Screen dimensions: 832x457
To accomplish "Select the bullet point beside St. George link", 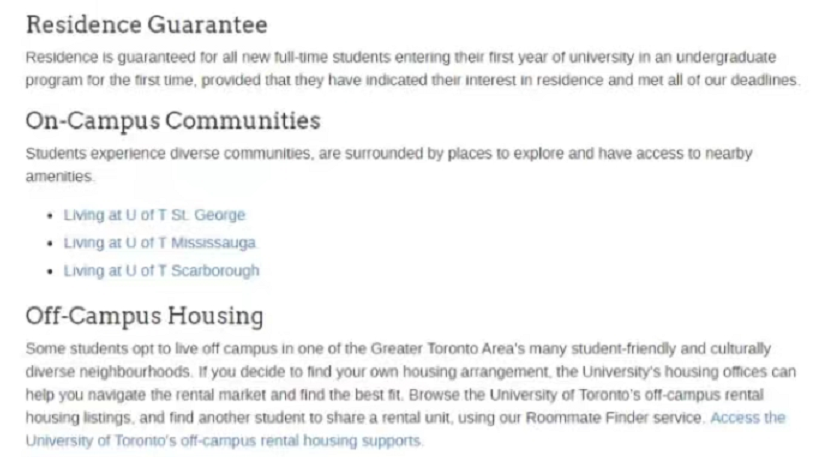I will point(50,215).
